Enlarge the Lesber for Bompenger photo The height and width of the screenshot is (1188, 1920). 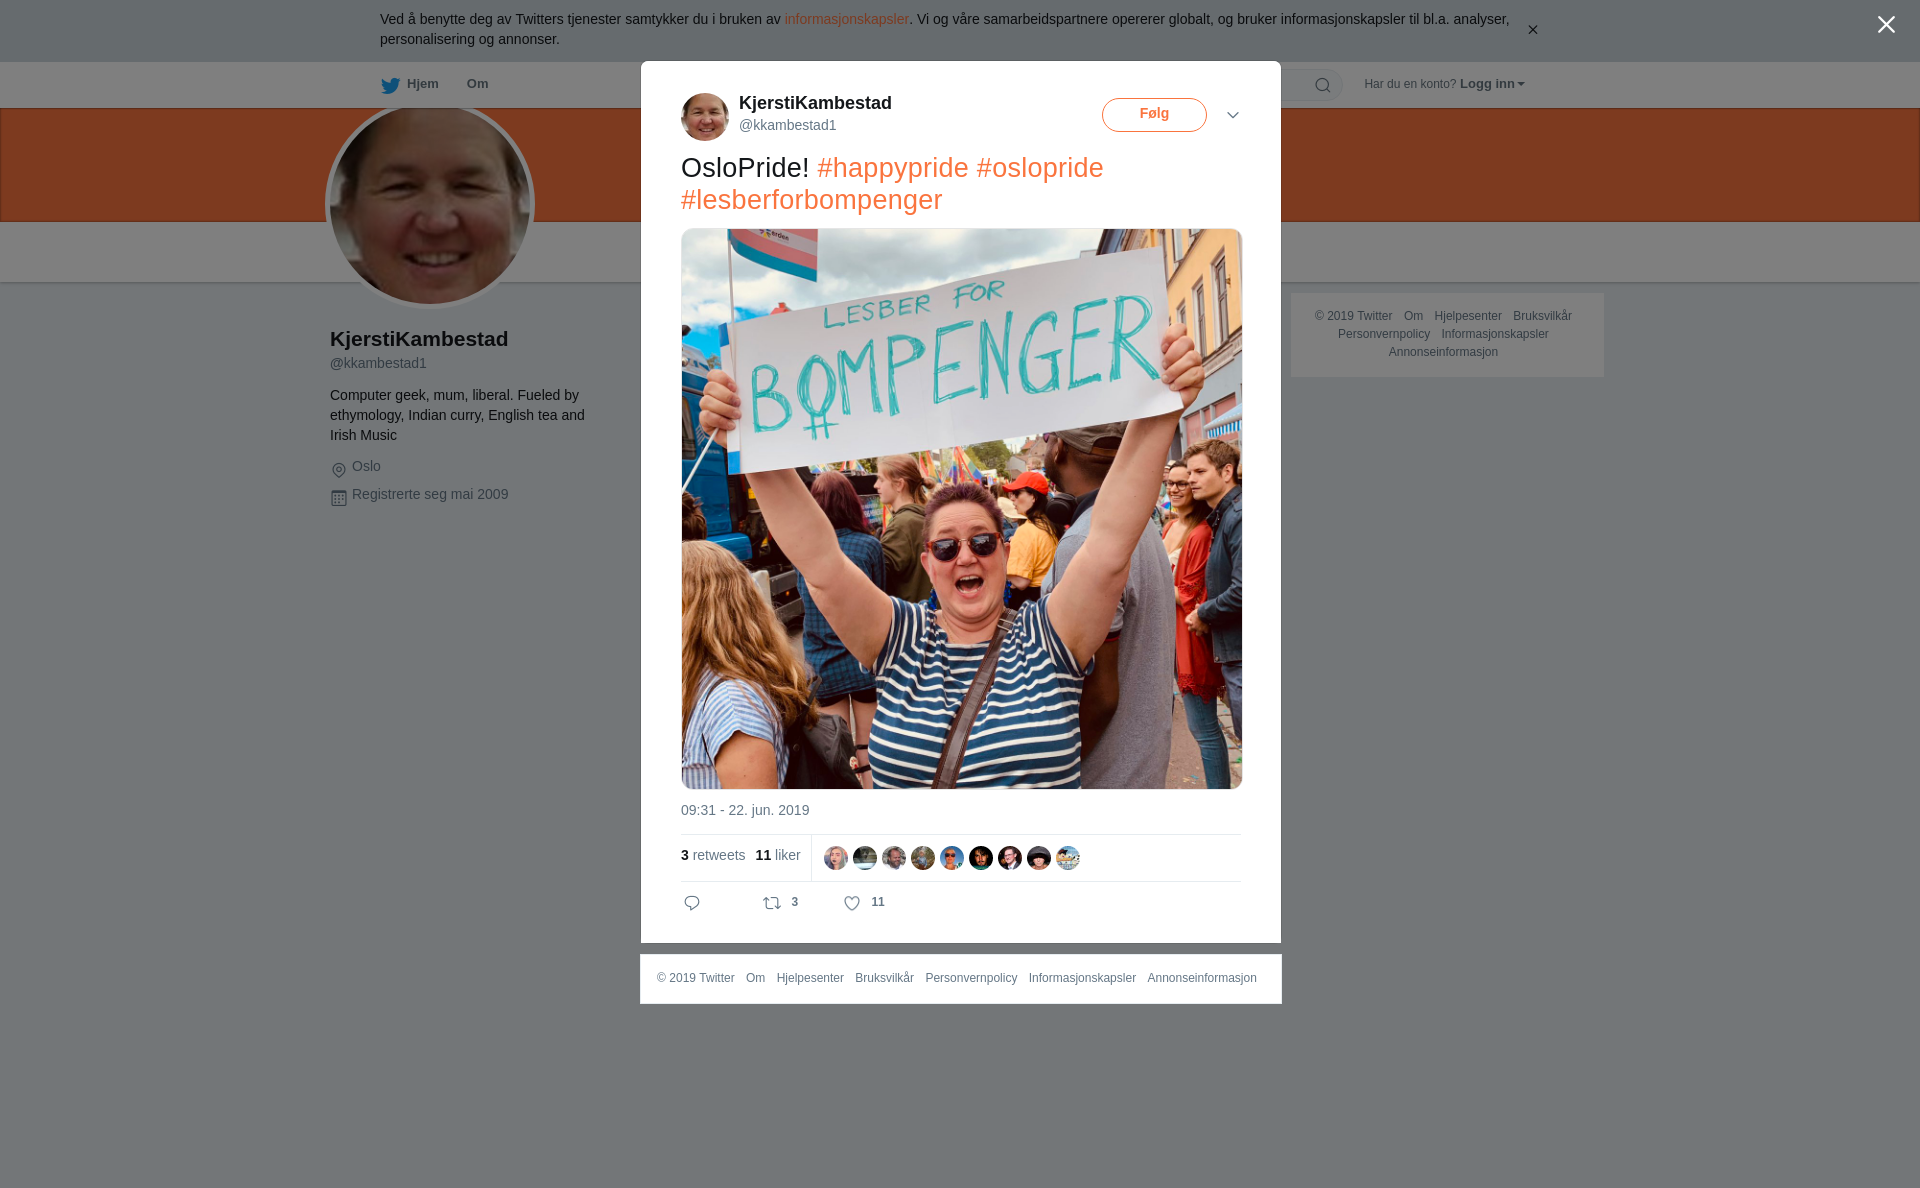pos(961,509)
